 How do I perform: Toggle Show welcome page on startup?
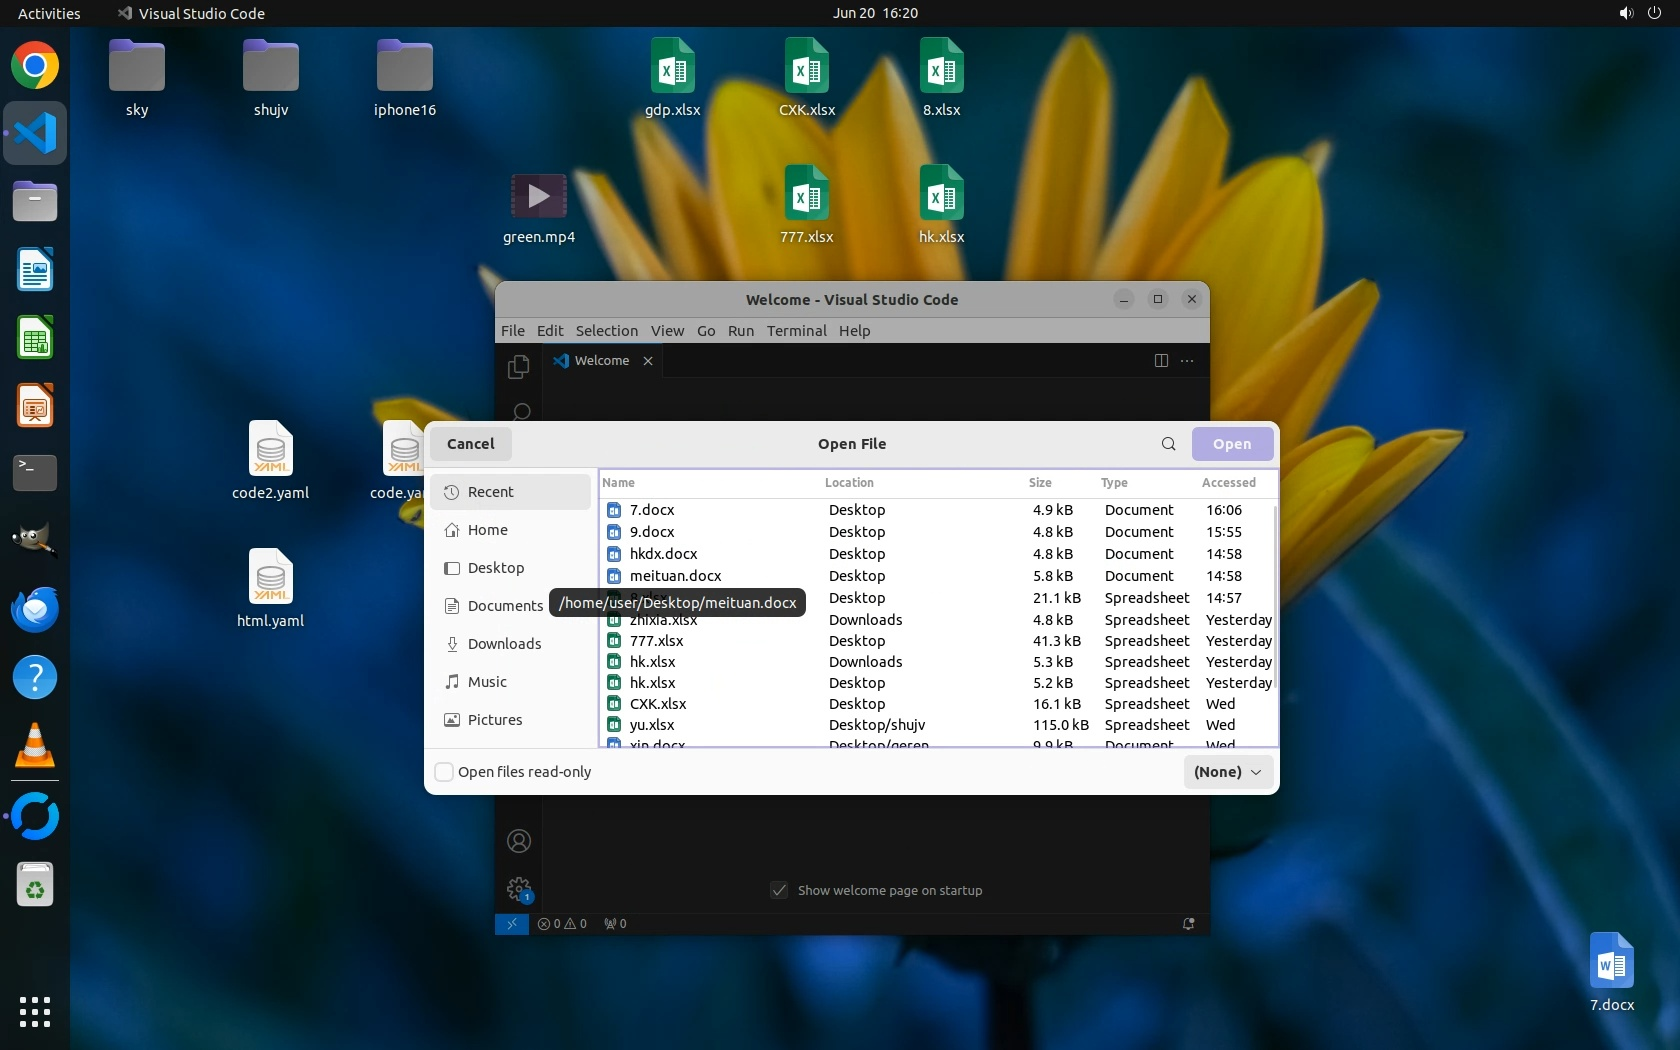point(779,890)
